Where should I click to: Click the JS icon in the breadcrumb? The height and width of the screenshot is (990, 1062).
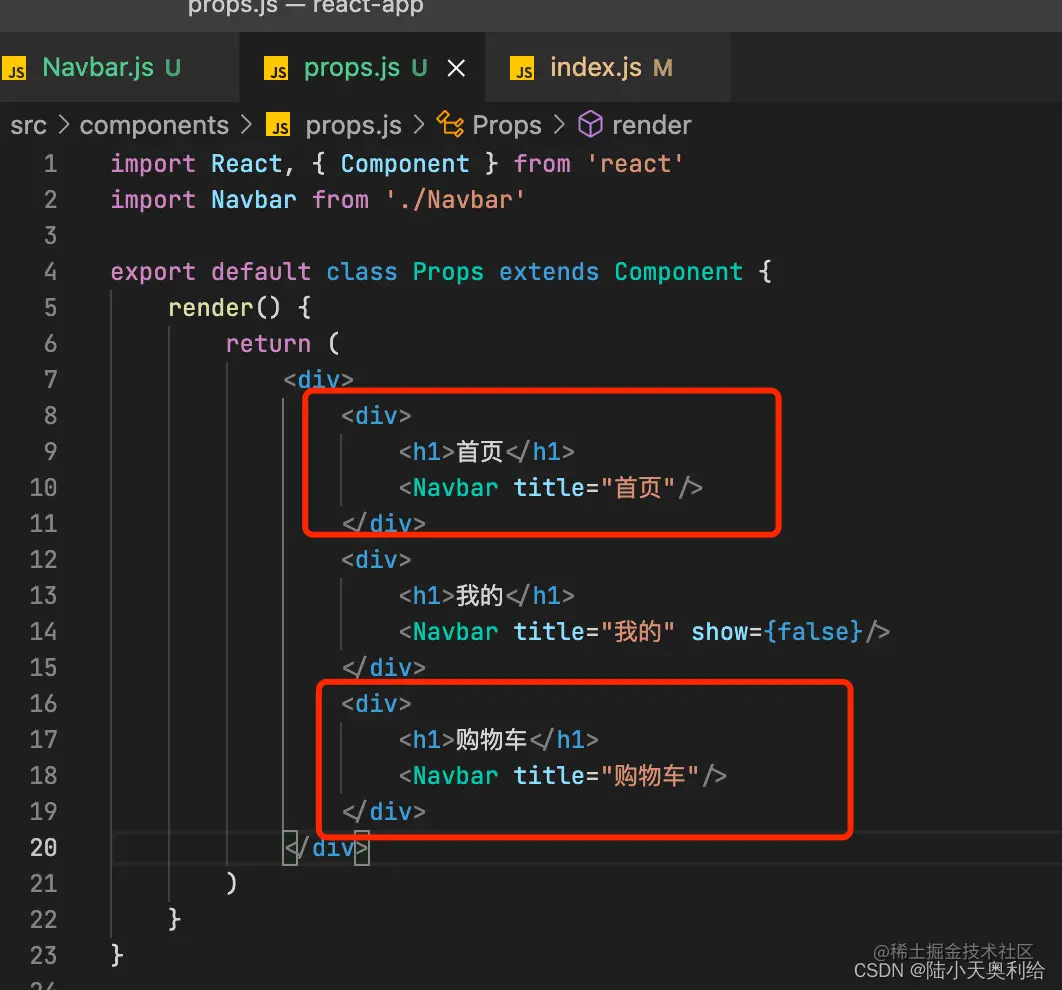[278, 125]
